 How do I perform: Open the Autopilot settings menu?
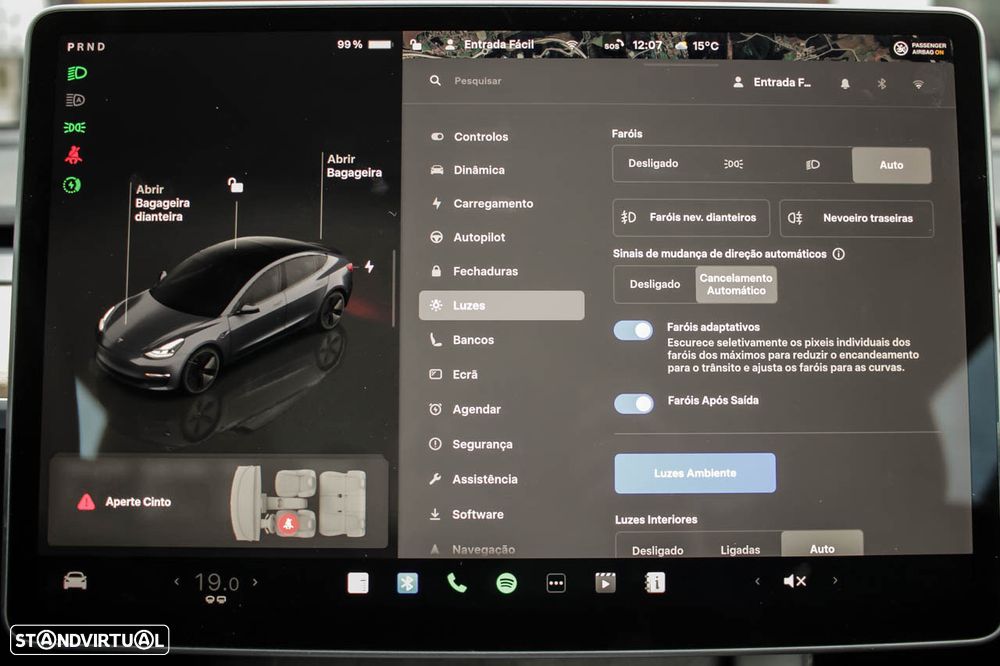pos(469,237)
